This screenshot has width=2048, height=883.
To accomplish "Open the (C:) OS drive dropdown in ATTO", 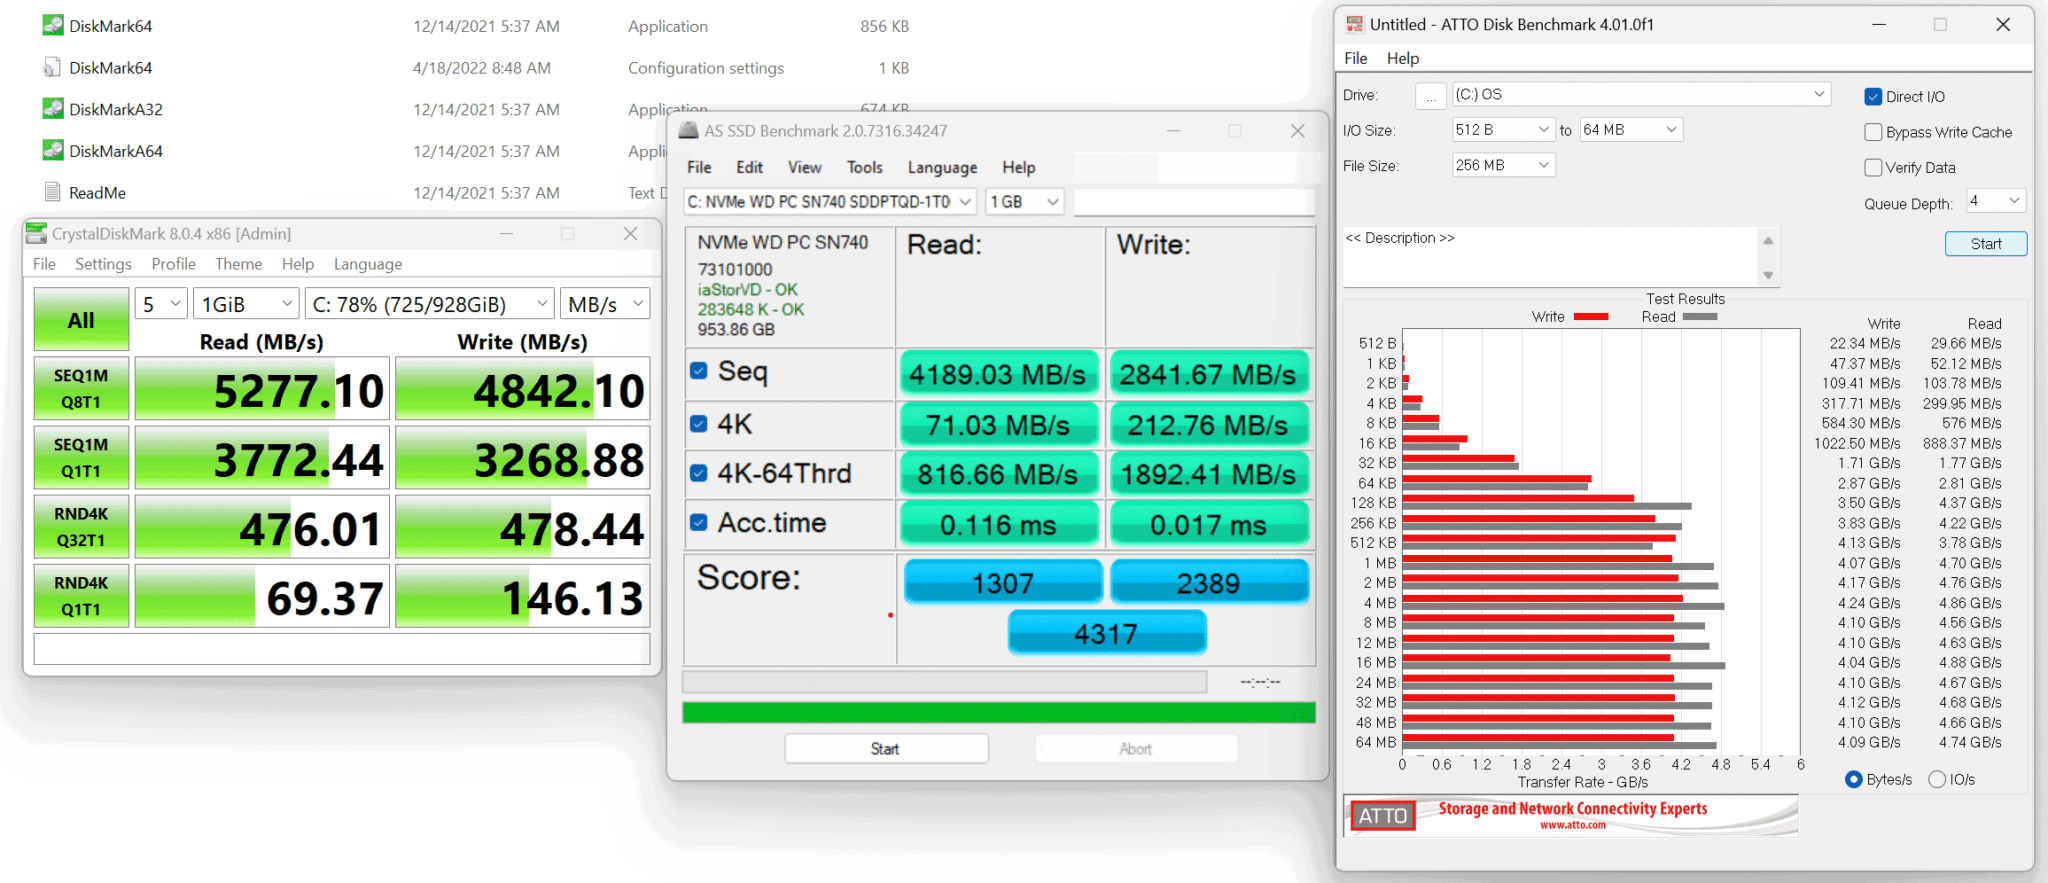I will [1641, 94].
